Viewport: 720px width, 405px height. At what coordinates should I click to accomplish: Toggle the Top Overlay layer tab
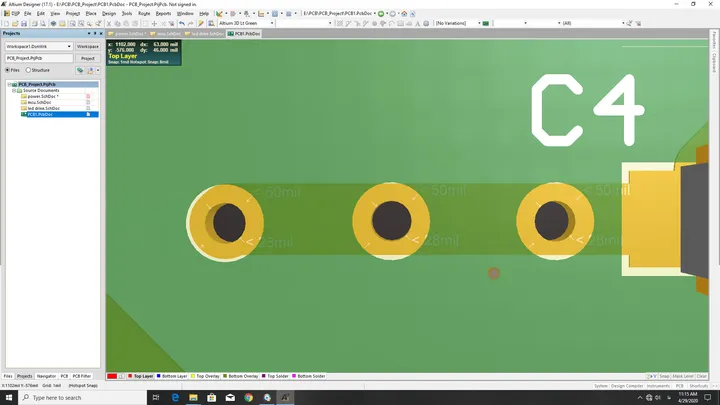coord(205,376)
